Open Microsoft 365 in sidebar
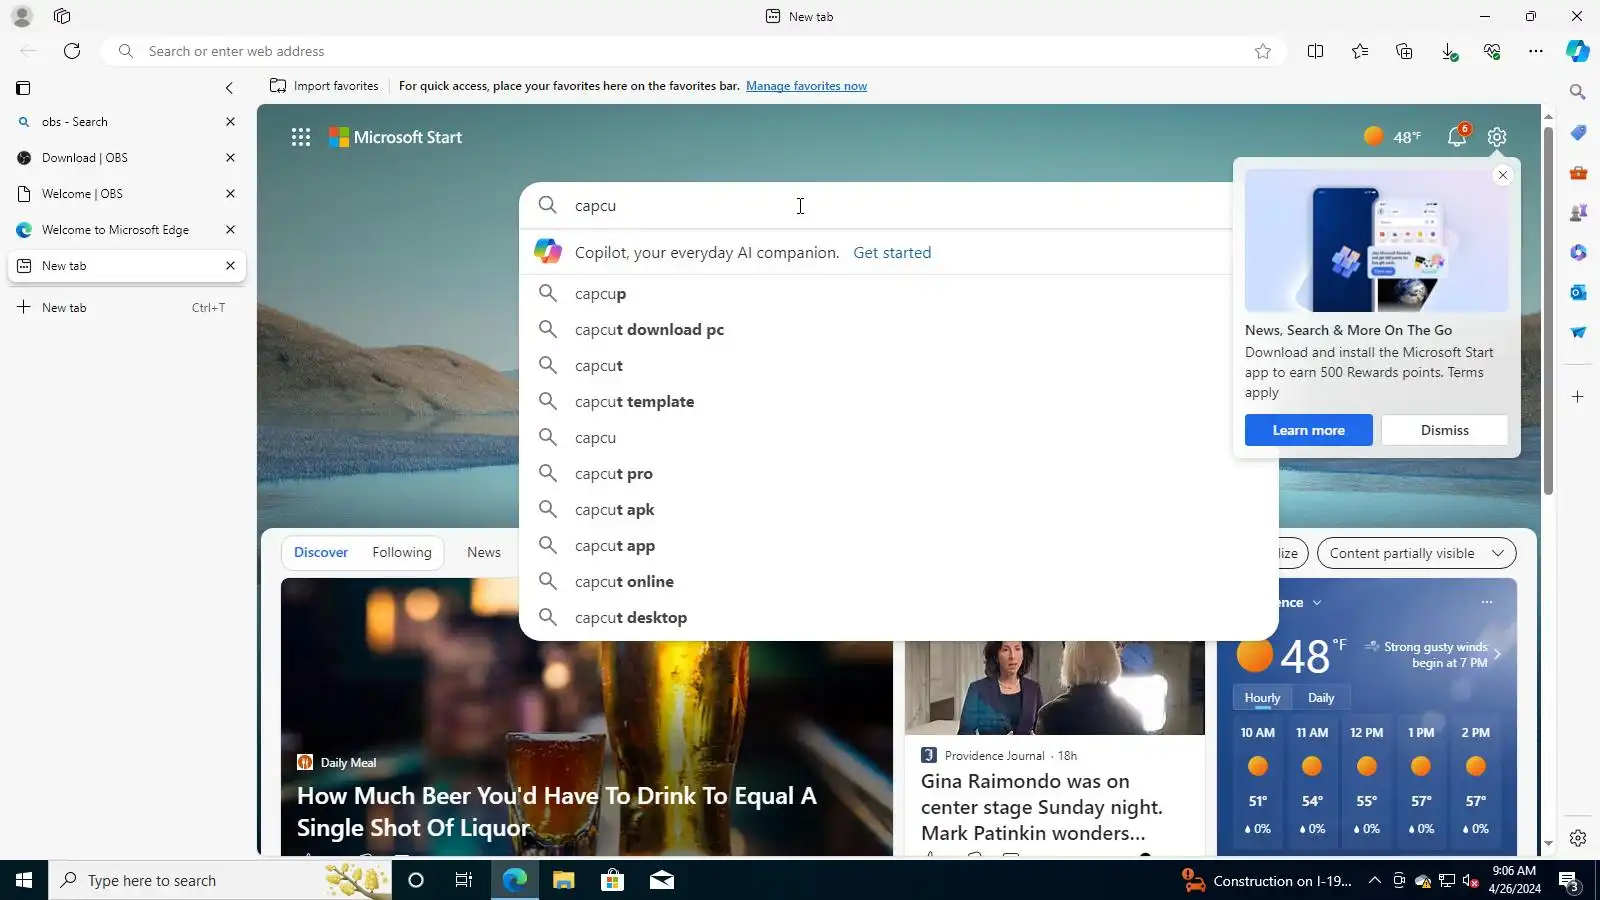Screen dimensions: 1600x900 tap(1578, 252)
